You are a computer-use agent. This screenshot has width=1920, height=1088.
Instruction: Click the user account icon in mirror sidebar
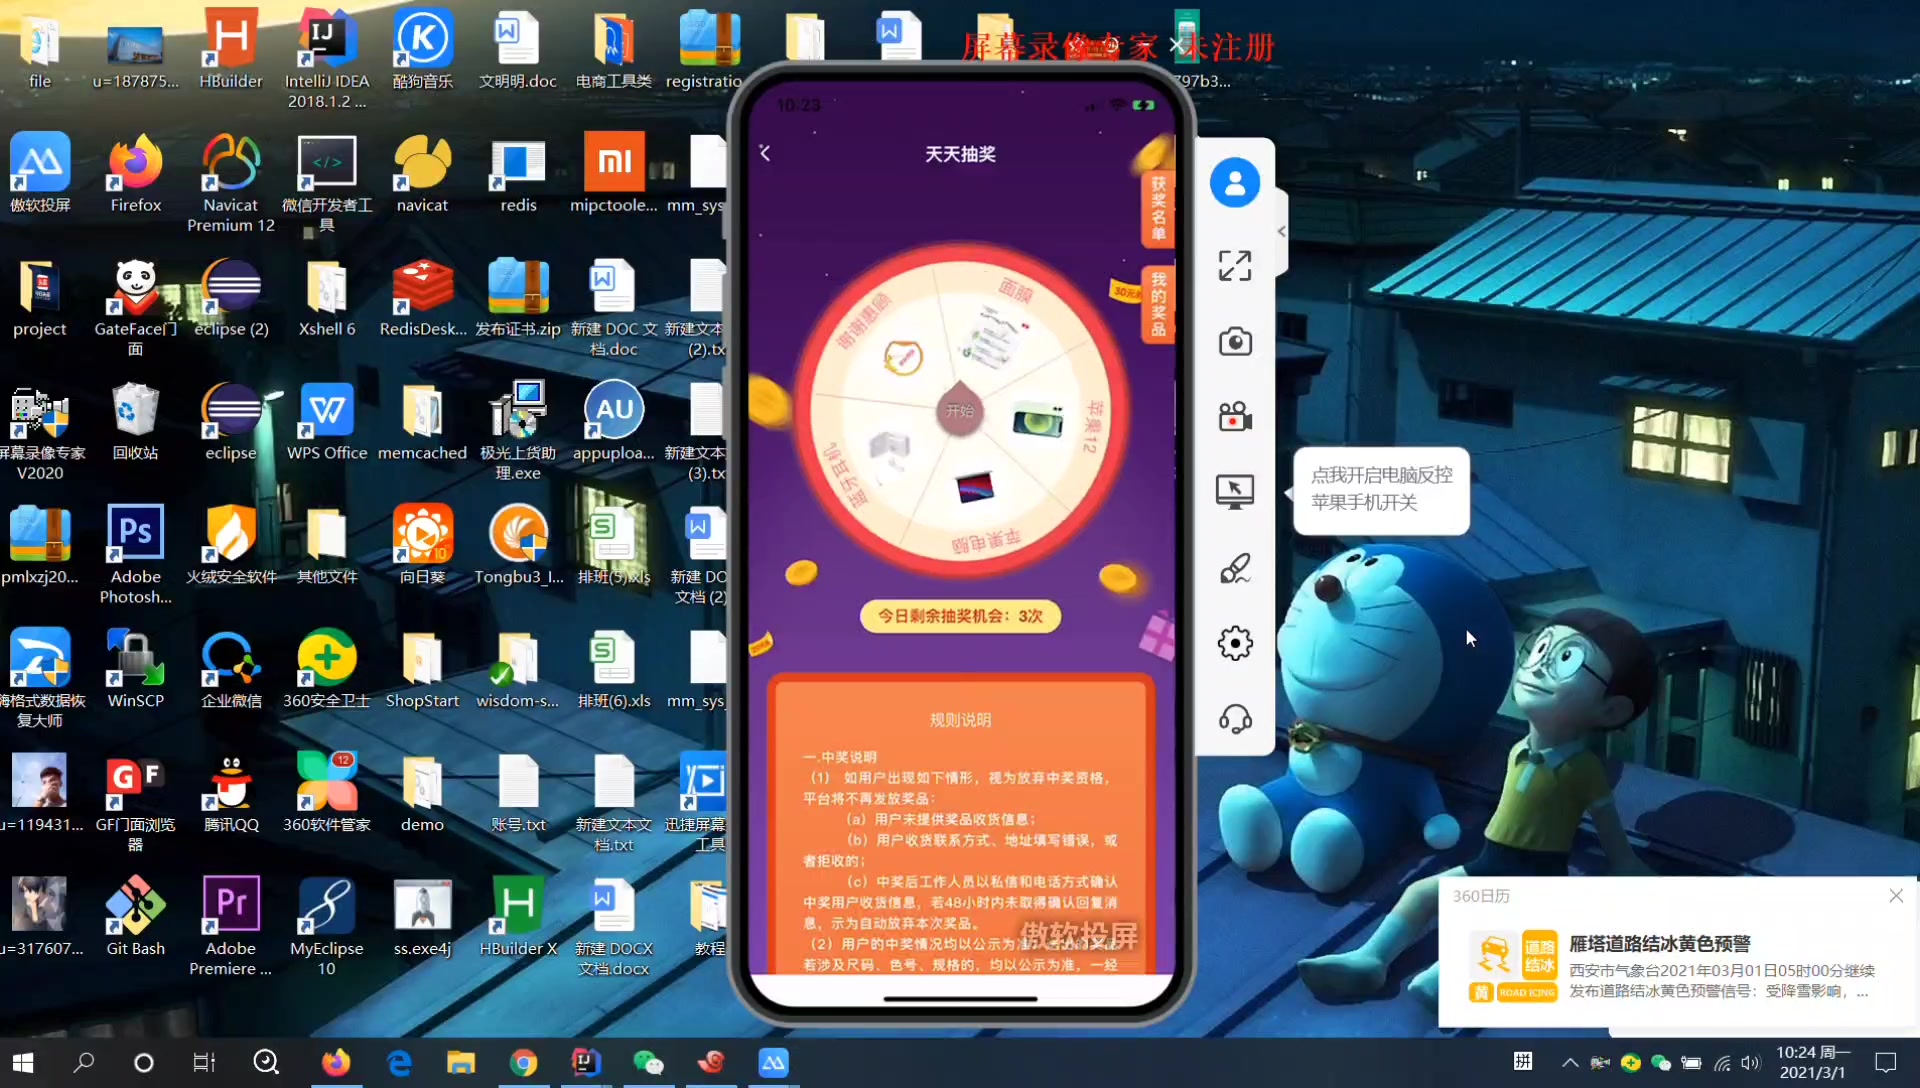pos(1235,183)
